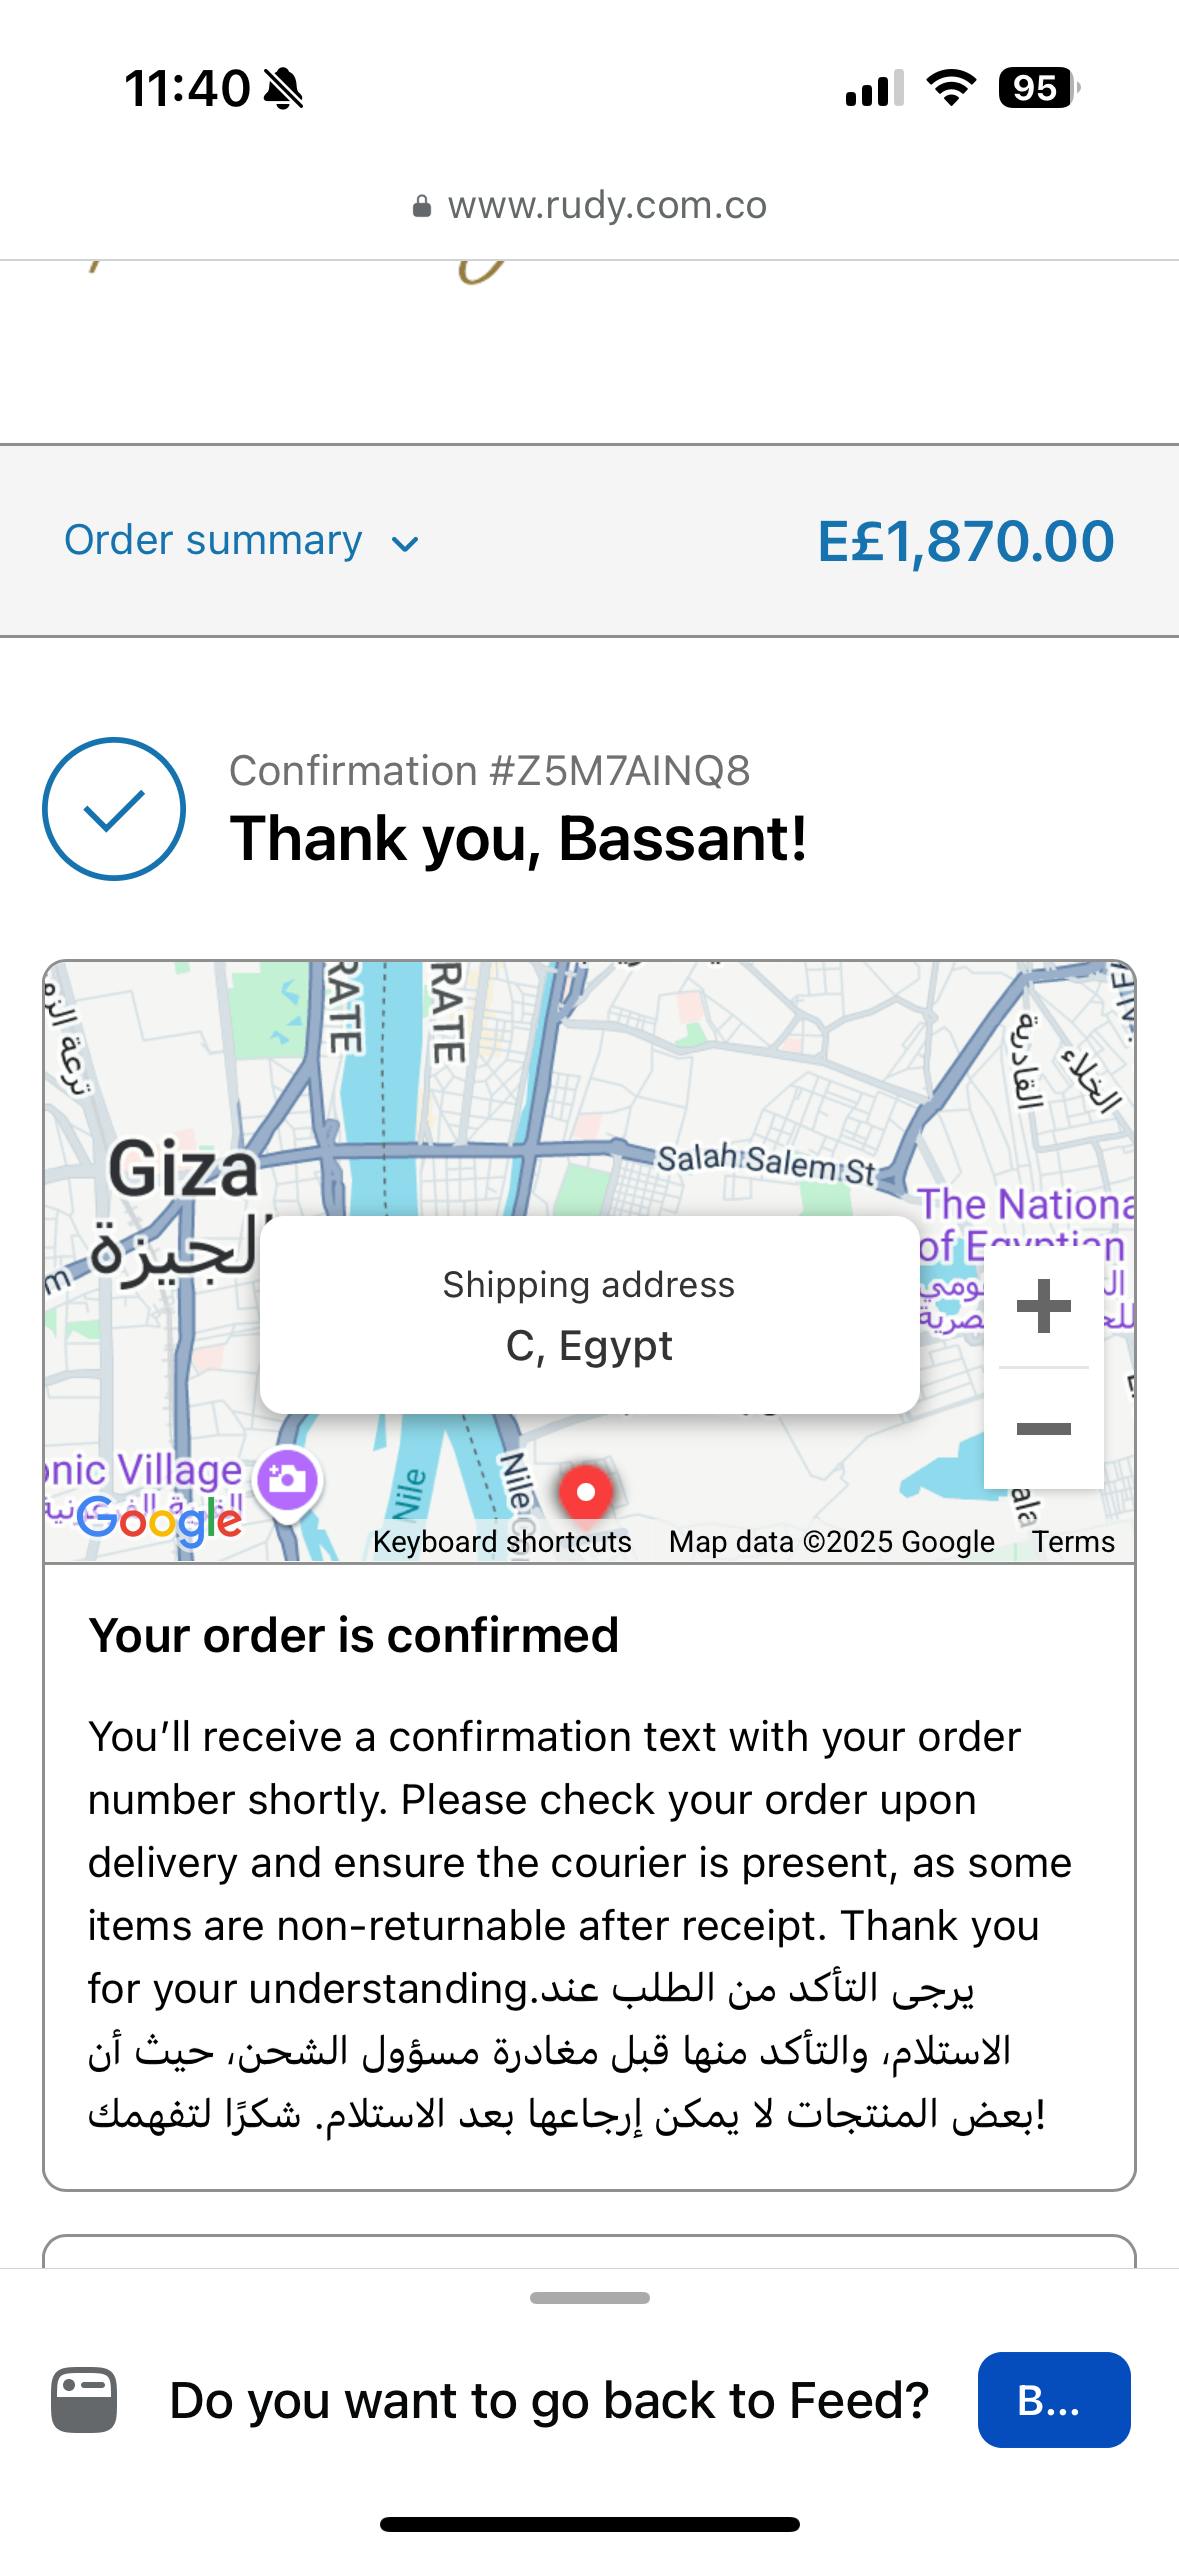1179x2556 pixels.
Task: Open the map Terms link
Action: (1073, 1542)
